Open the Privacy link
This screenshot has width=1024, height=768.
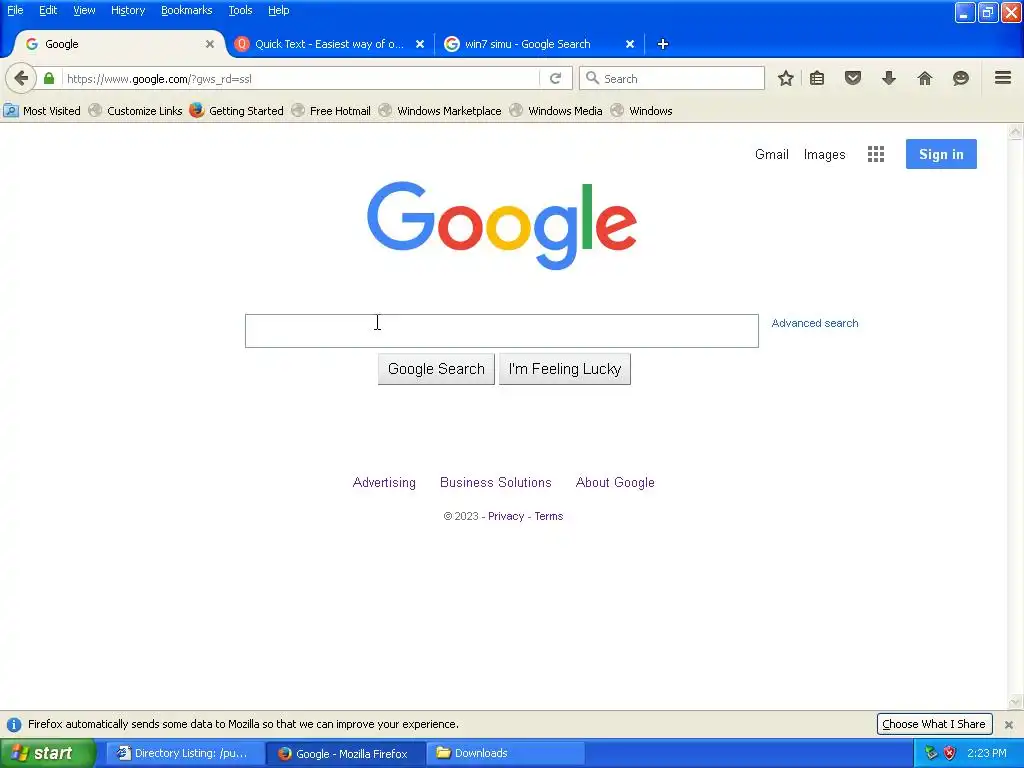click(x=506, y=516)
